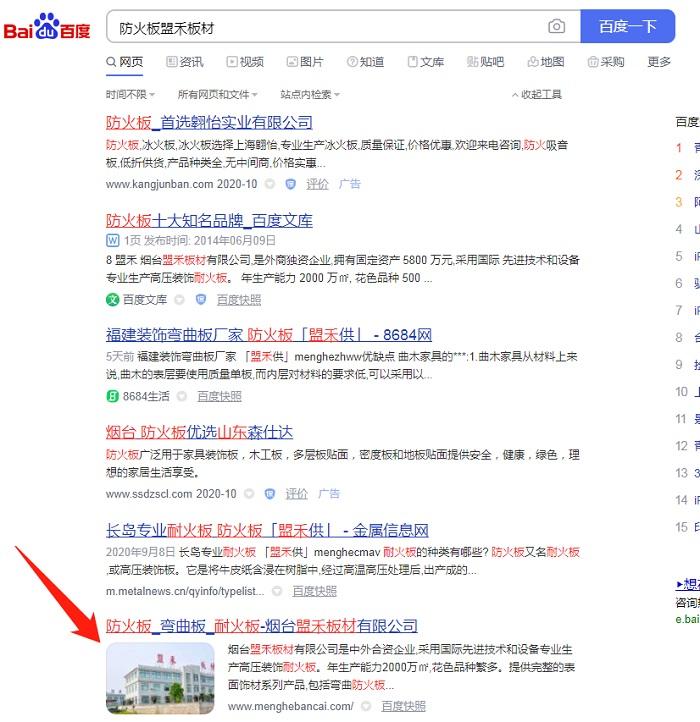This screenshot has height=722, width=700.
Task: Open 百度快照 for menghebancai.com result
Action: pyautogui.click(x=403, y=706)
